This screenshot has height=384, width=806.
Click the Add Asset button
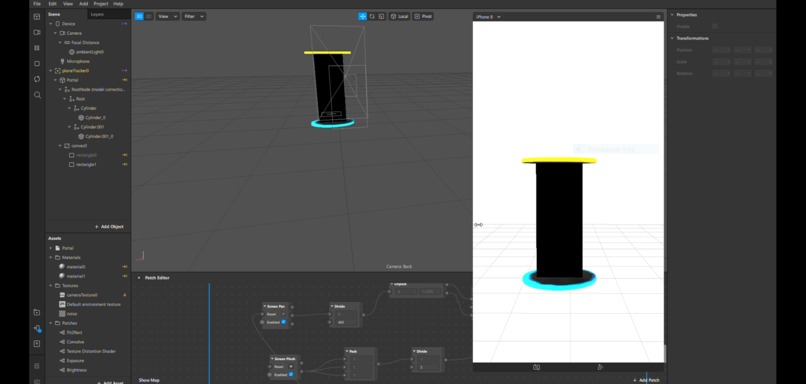(x=110, y=382)
